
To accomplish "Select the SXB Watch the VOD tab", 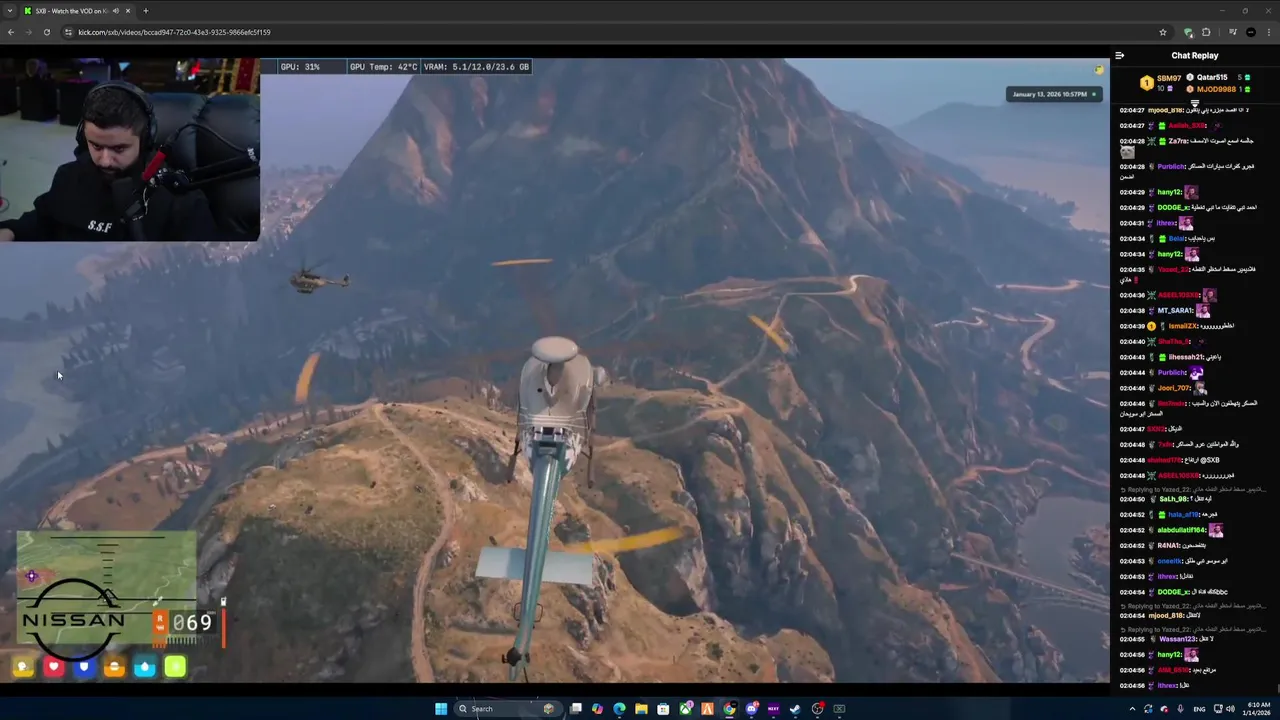I will (x=78, y=11).
